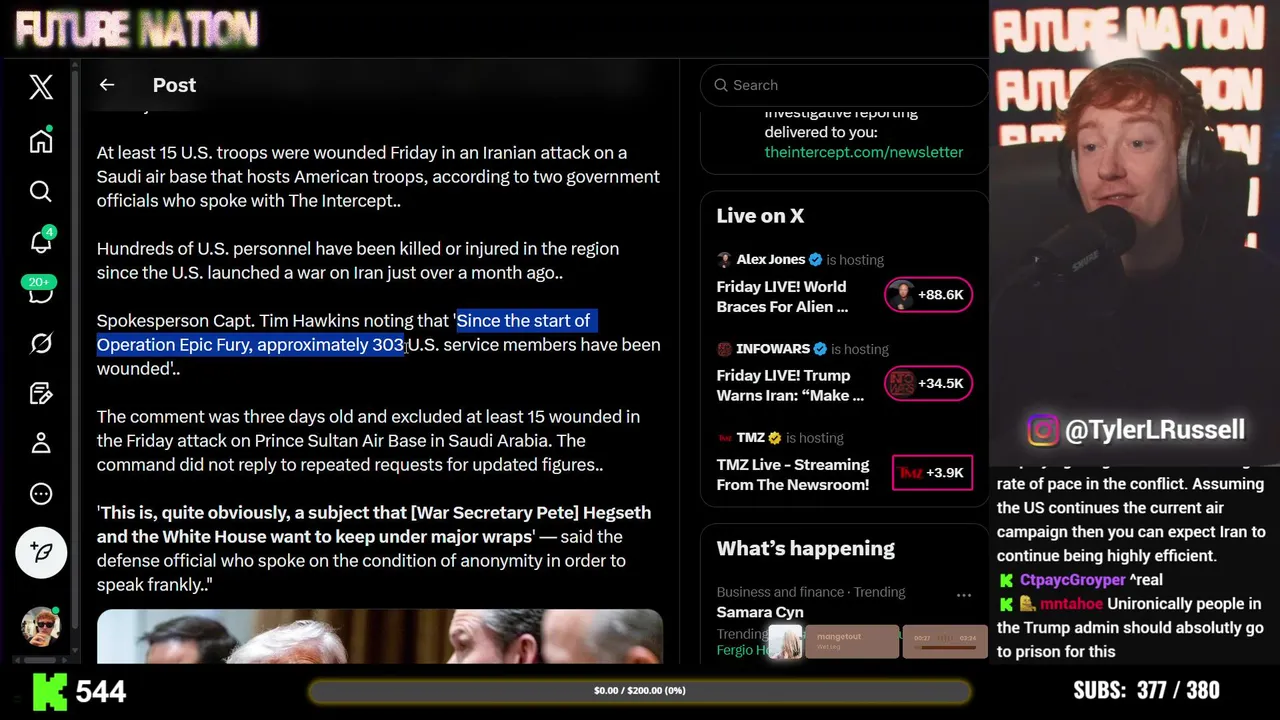Viewport: 1280px width, 720px height.
Task: Click the highlighted text 'Since the start of'
Action: 523,321
